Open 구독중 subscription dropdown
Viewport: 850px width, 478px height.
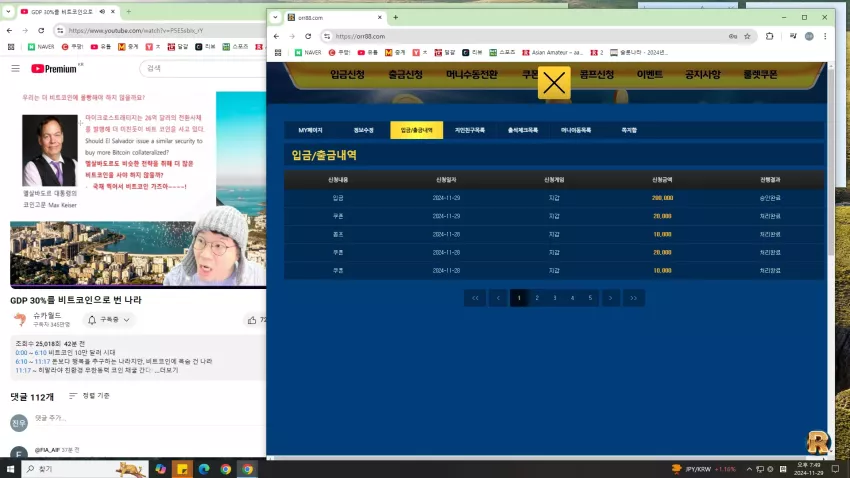[108, 320]
